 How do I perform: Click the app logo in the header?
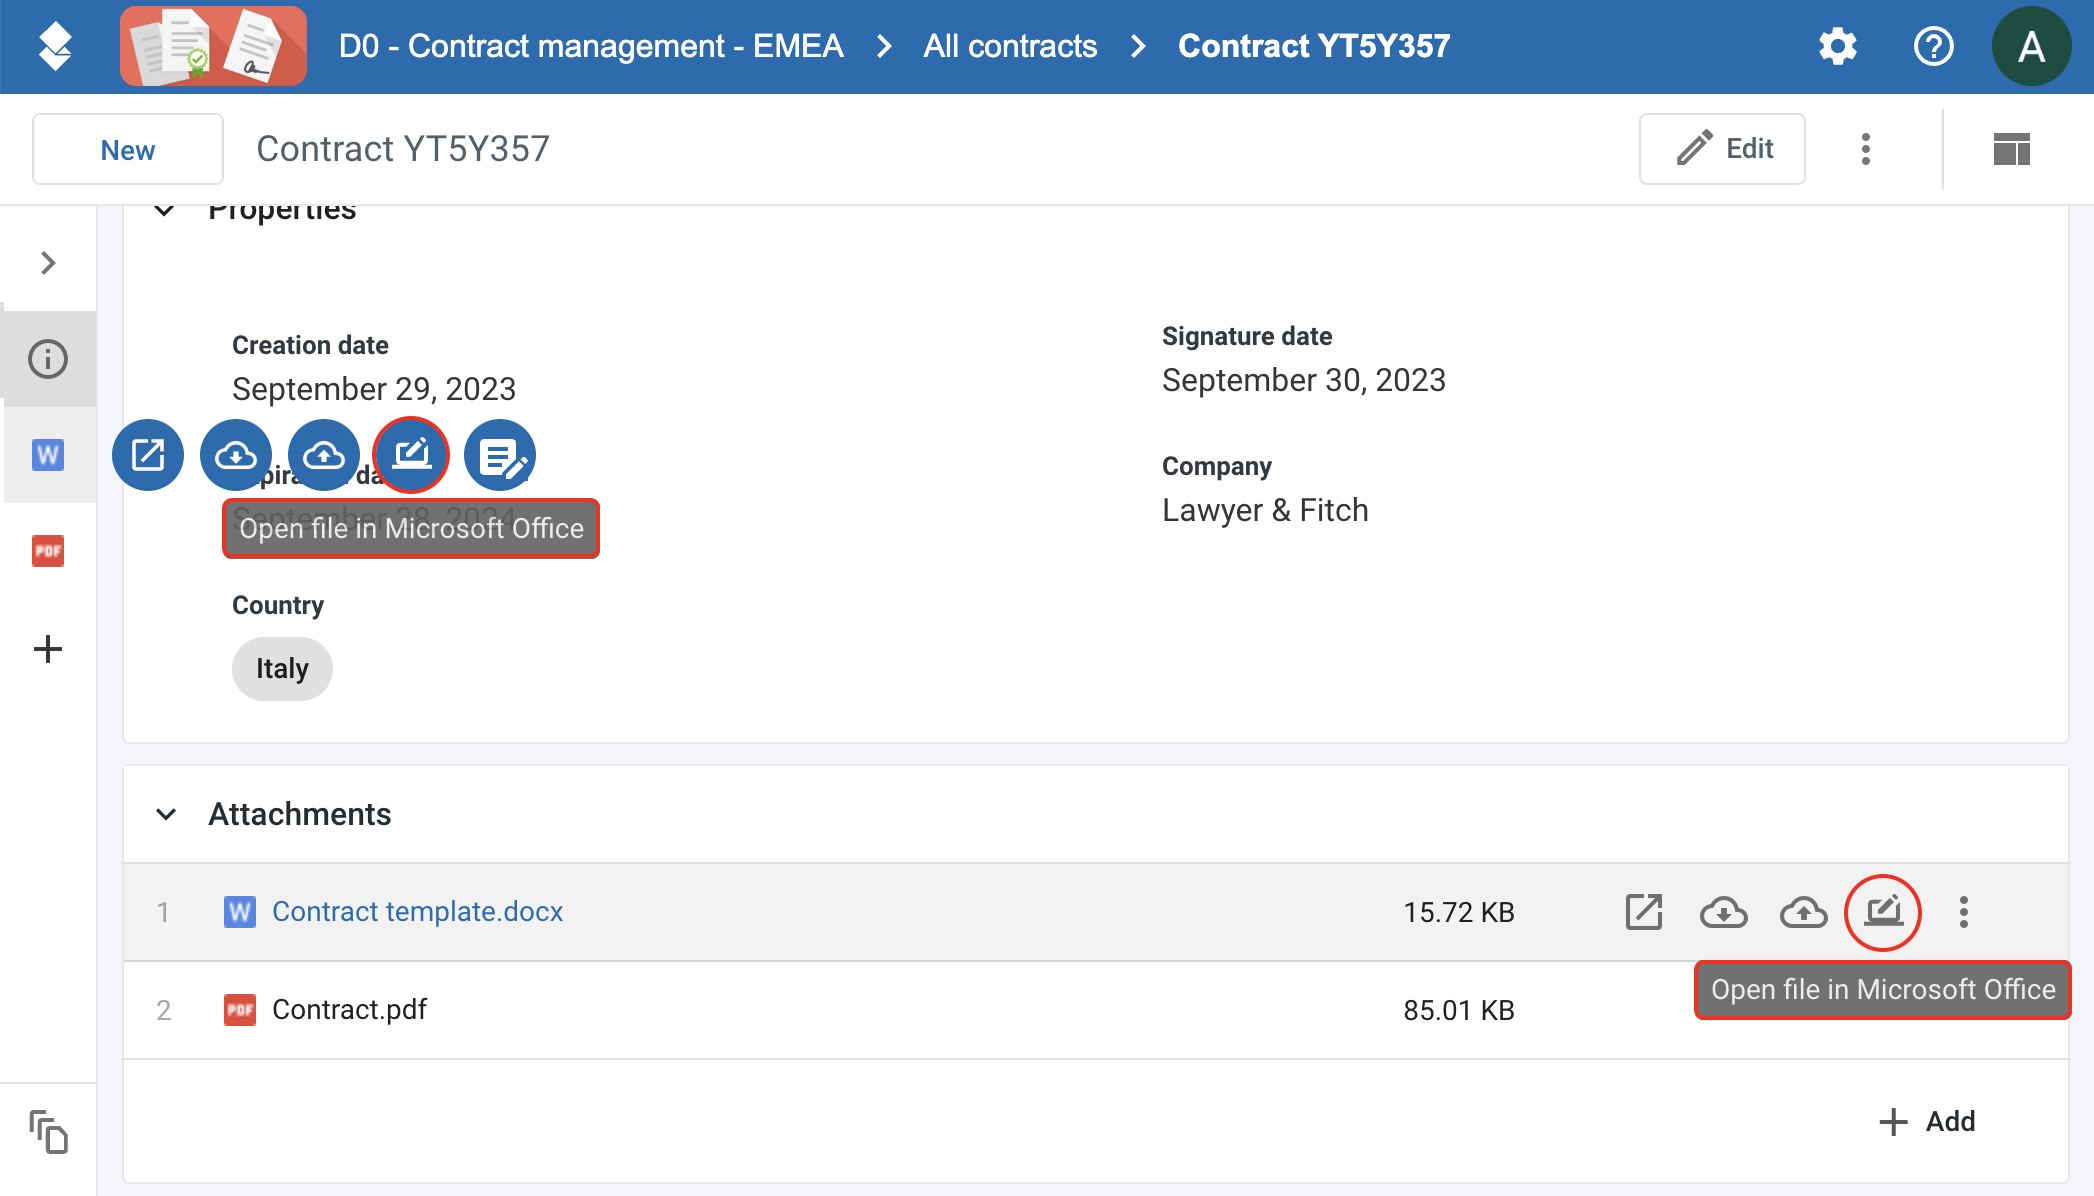(55, 46)
